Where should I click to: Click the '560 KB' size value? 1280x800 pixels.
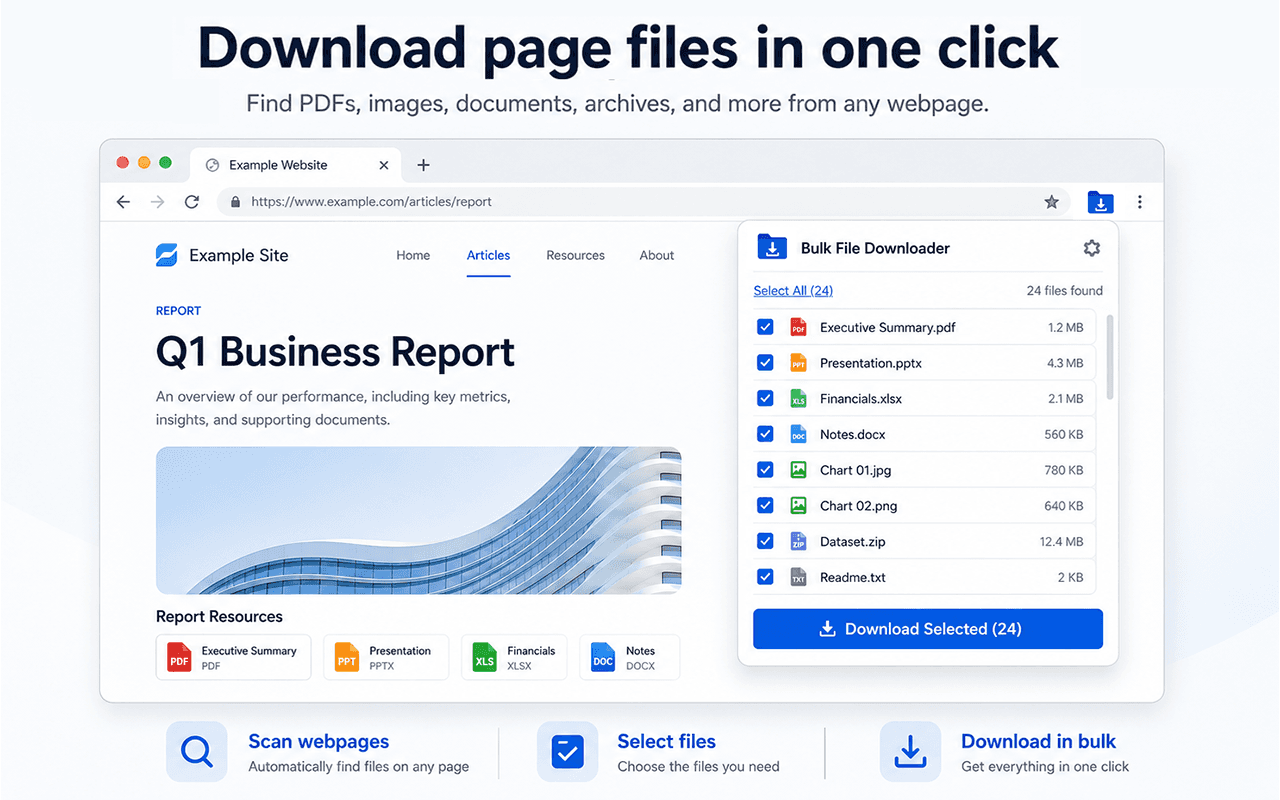(x=1064, y=434)
